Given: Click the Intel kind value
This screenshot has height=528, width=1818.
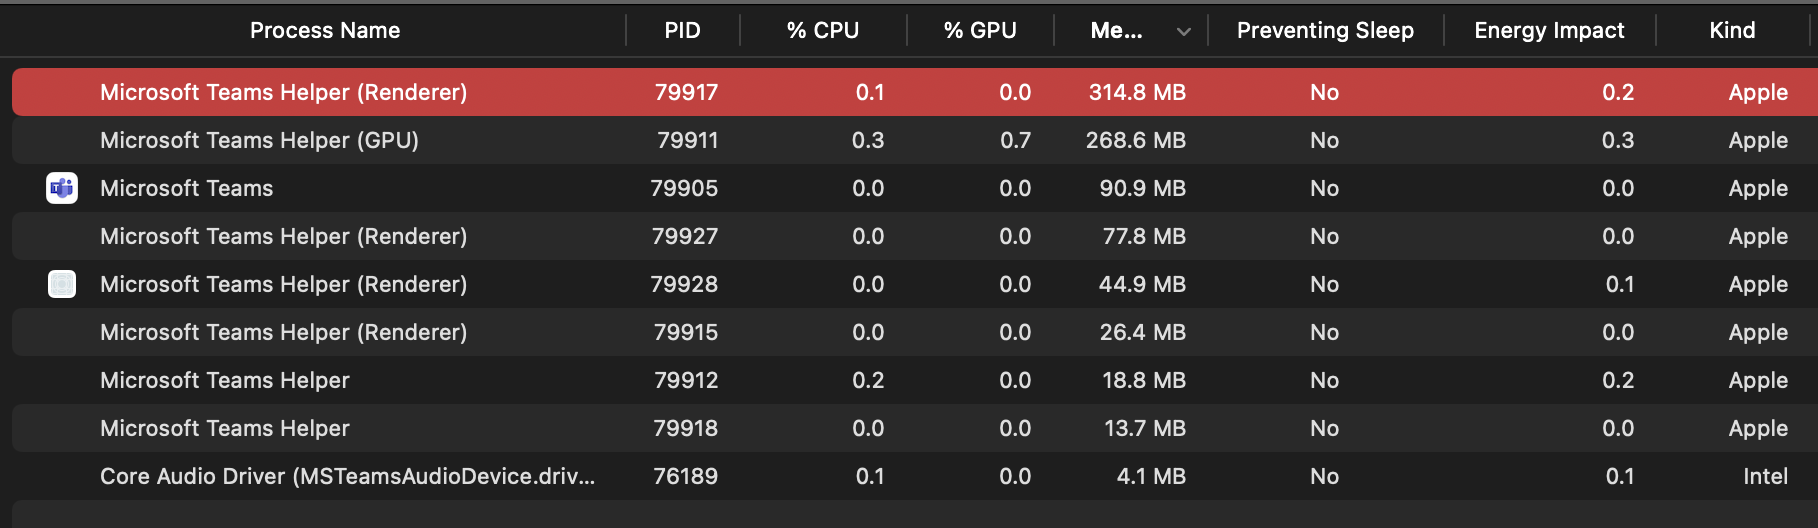Looking at the screenshot, I should point(1765,476).
